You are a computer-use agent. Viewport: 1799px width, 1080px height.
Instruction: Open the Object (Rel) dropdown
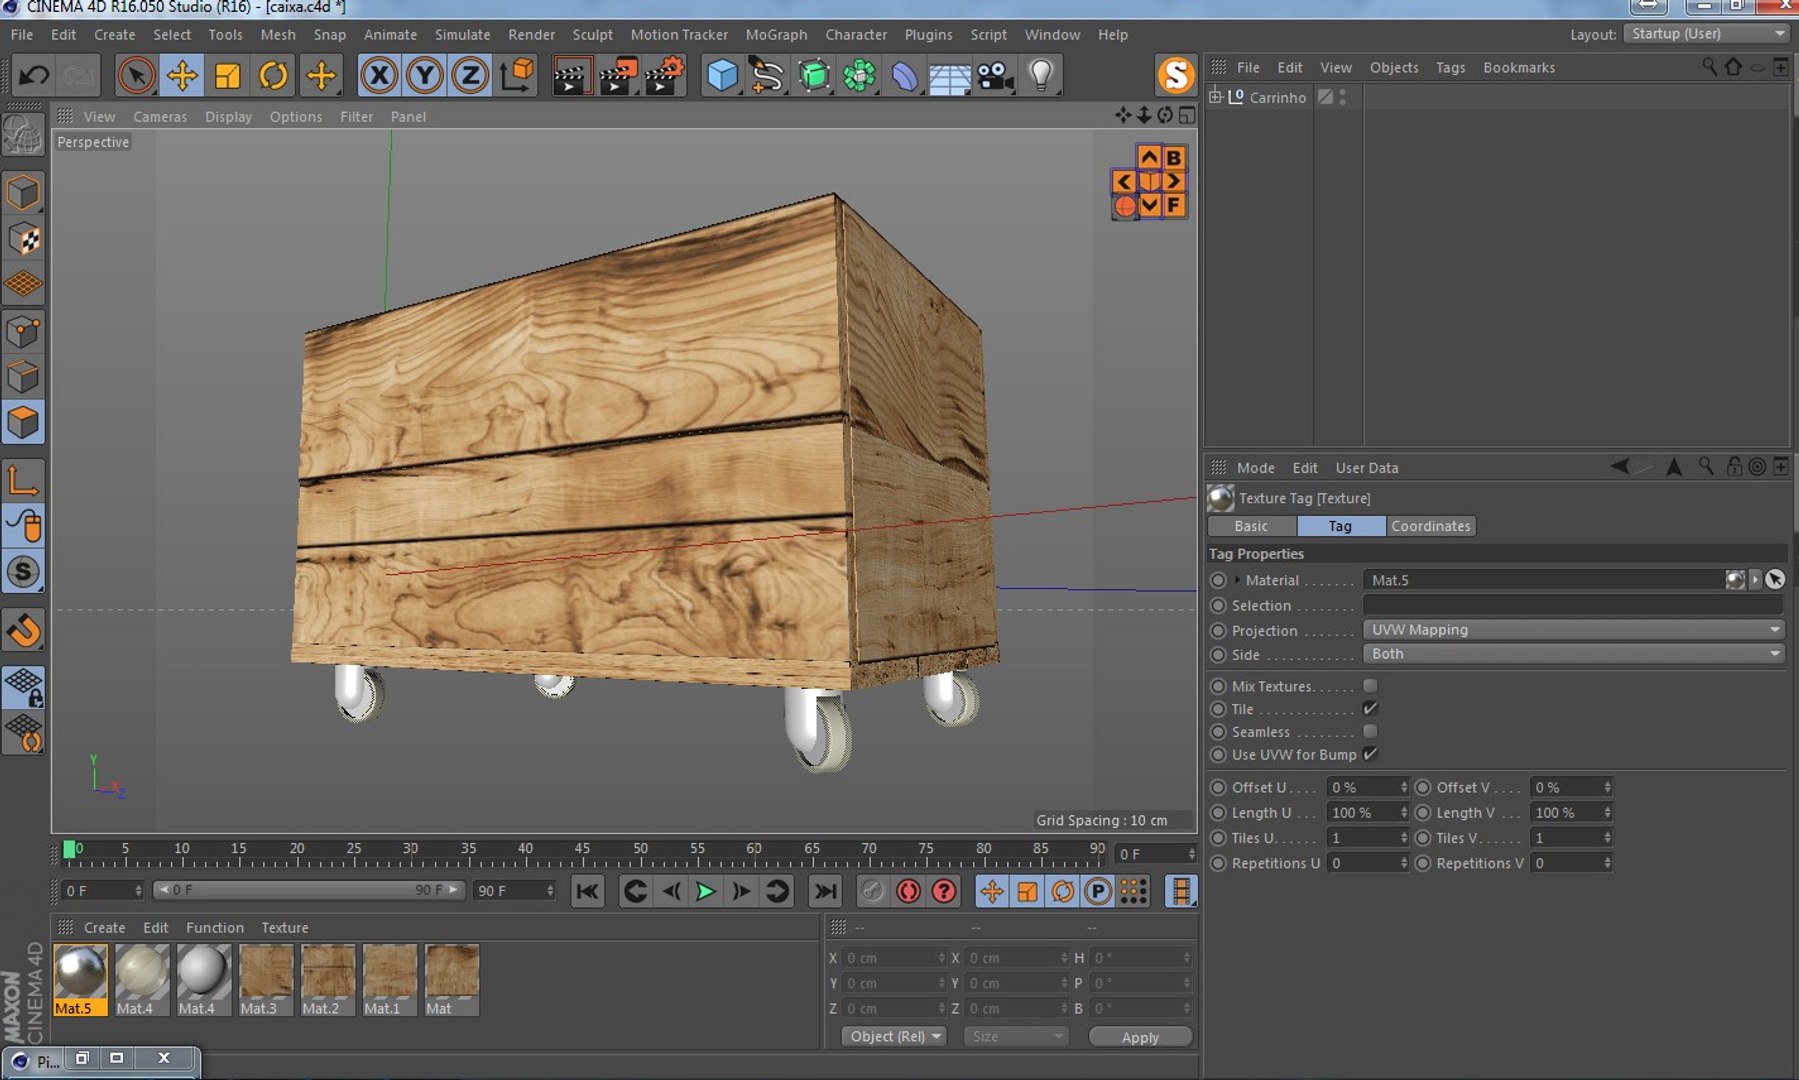[x=893, y=1037]
